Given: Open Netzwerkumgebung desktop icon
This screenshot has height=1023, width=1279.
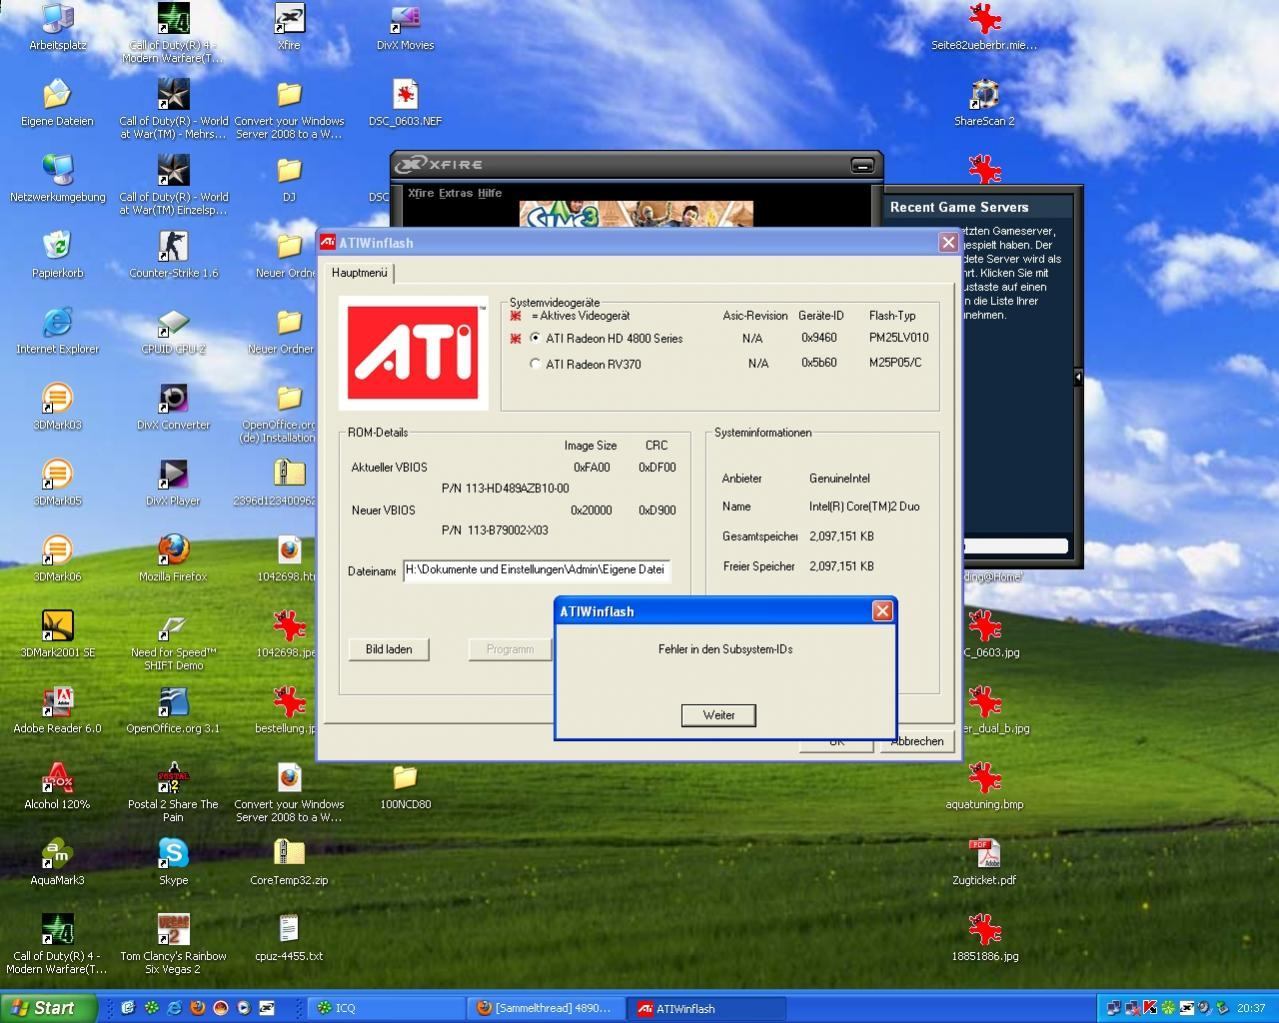Looking at the screenshot, I should (57, 179).
